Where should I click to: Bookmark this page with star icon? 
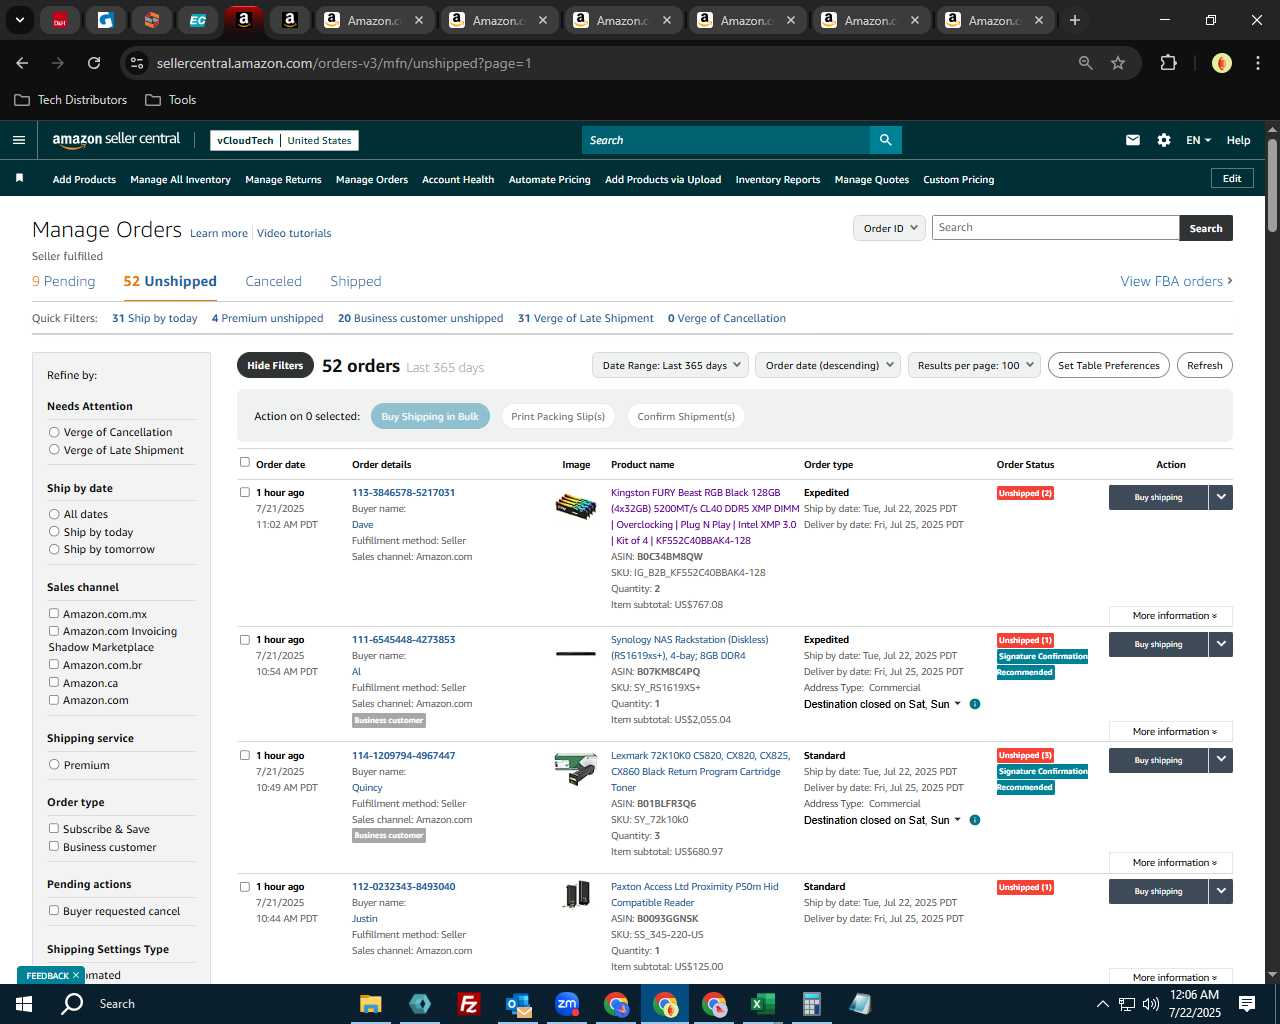[x=1118, y=63]
